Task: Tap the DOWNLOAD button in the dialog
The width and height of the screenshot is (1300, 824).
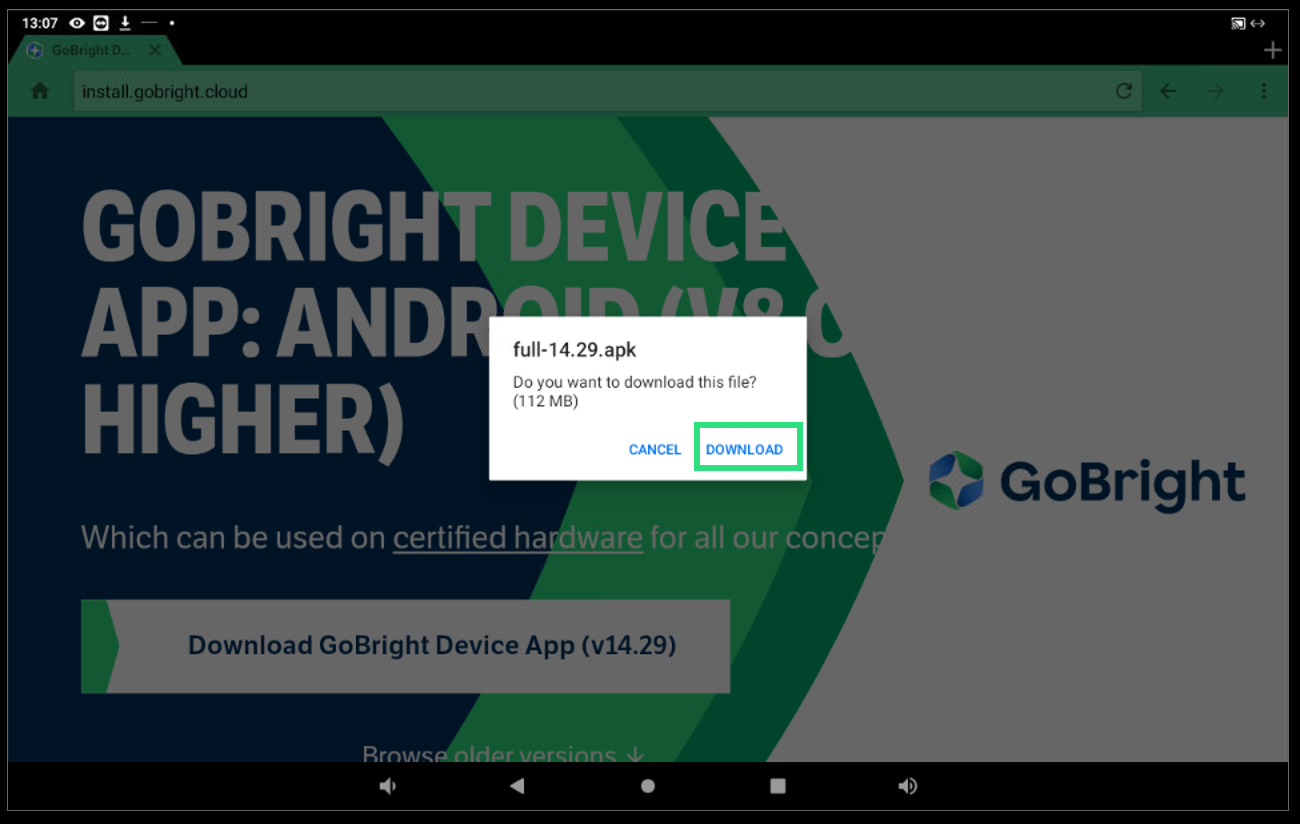Action: (745, 449)
